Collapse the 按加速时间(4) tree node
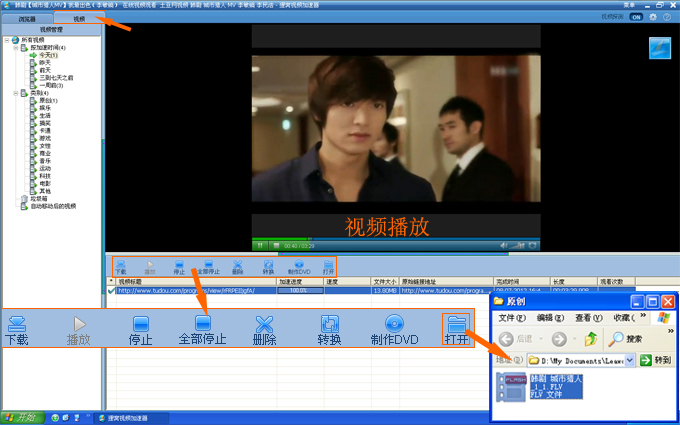The height and width of the screenshot is (425, 680). tap(16, 48)
